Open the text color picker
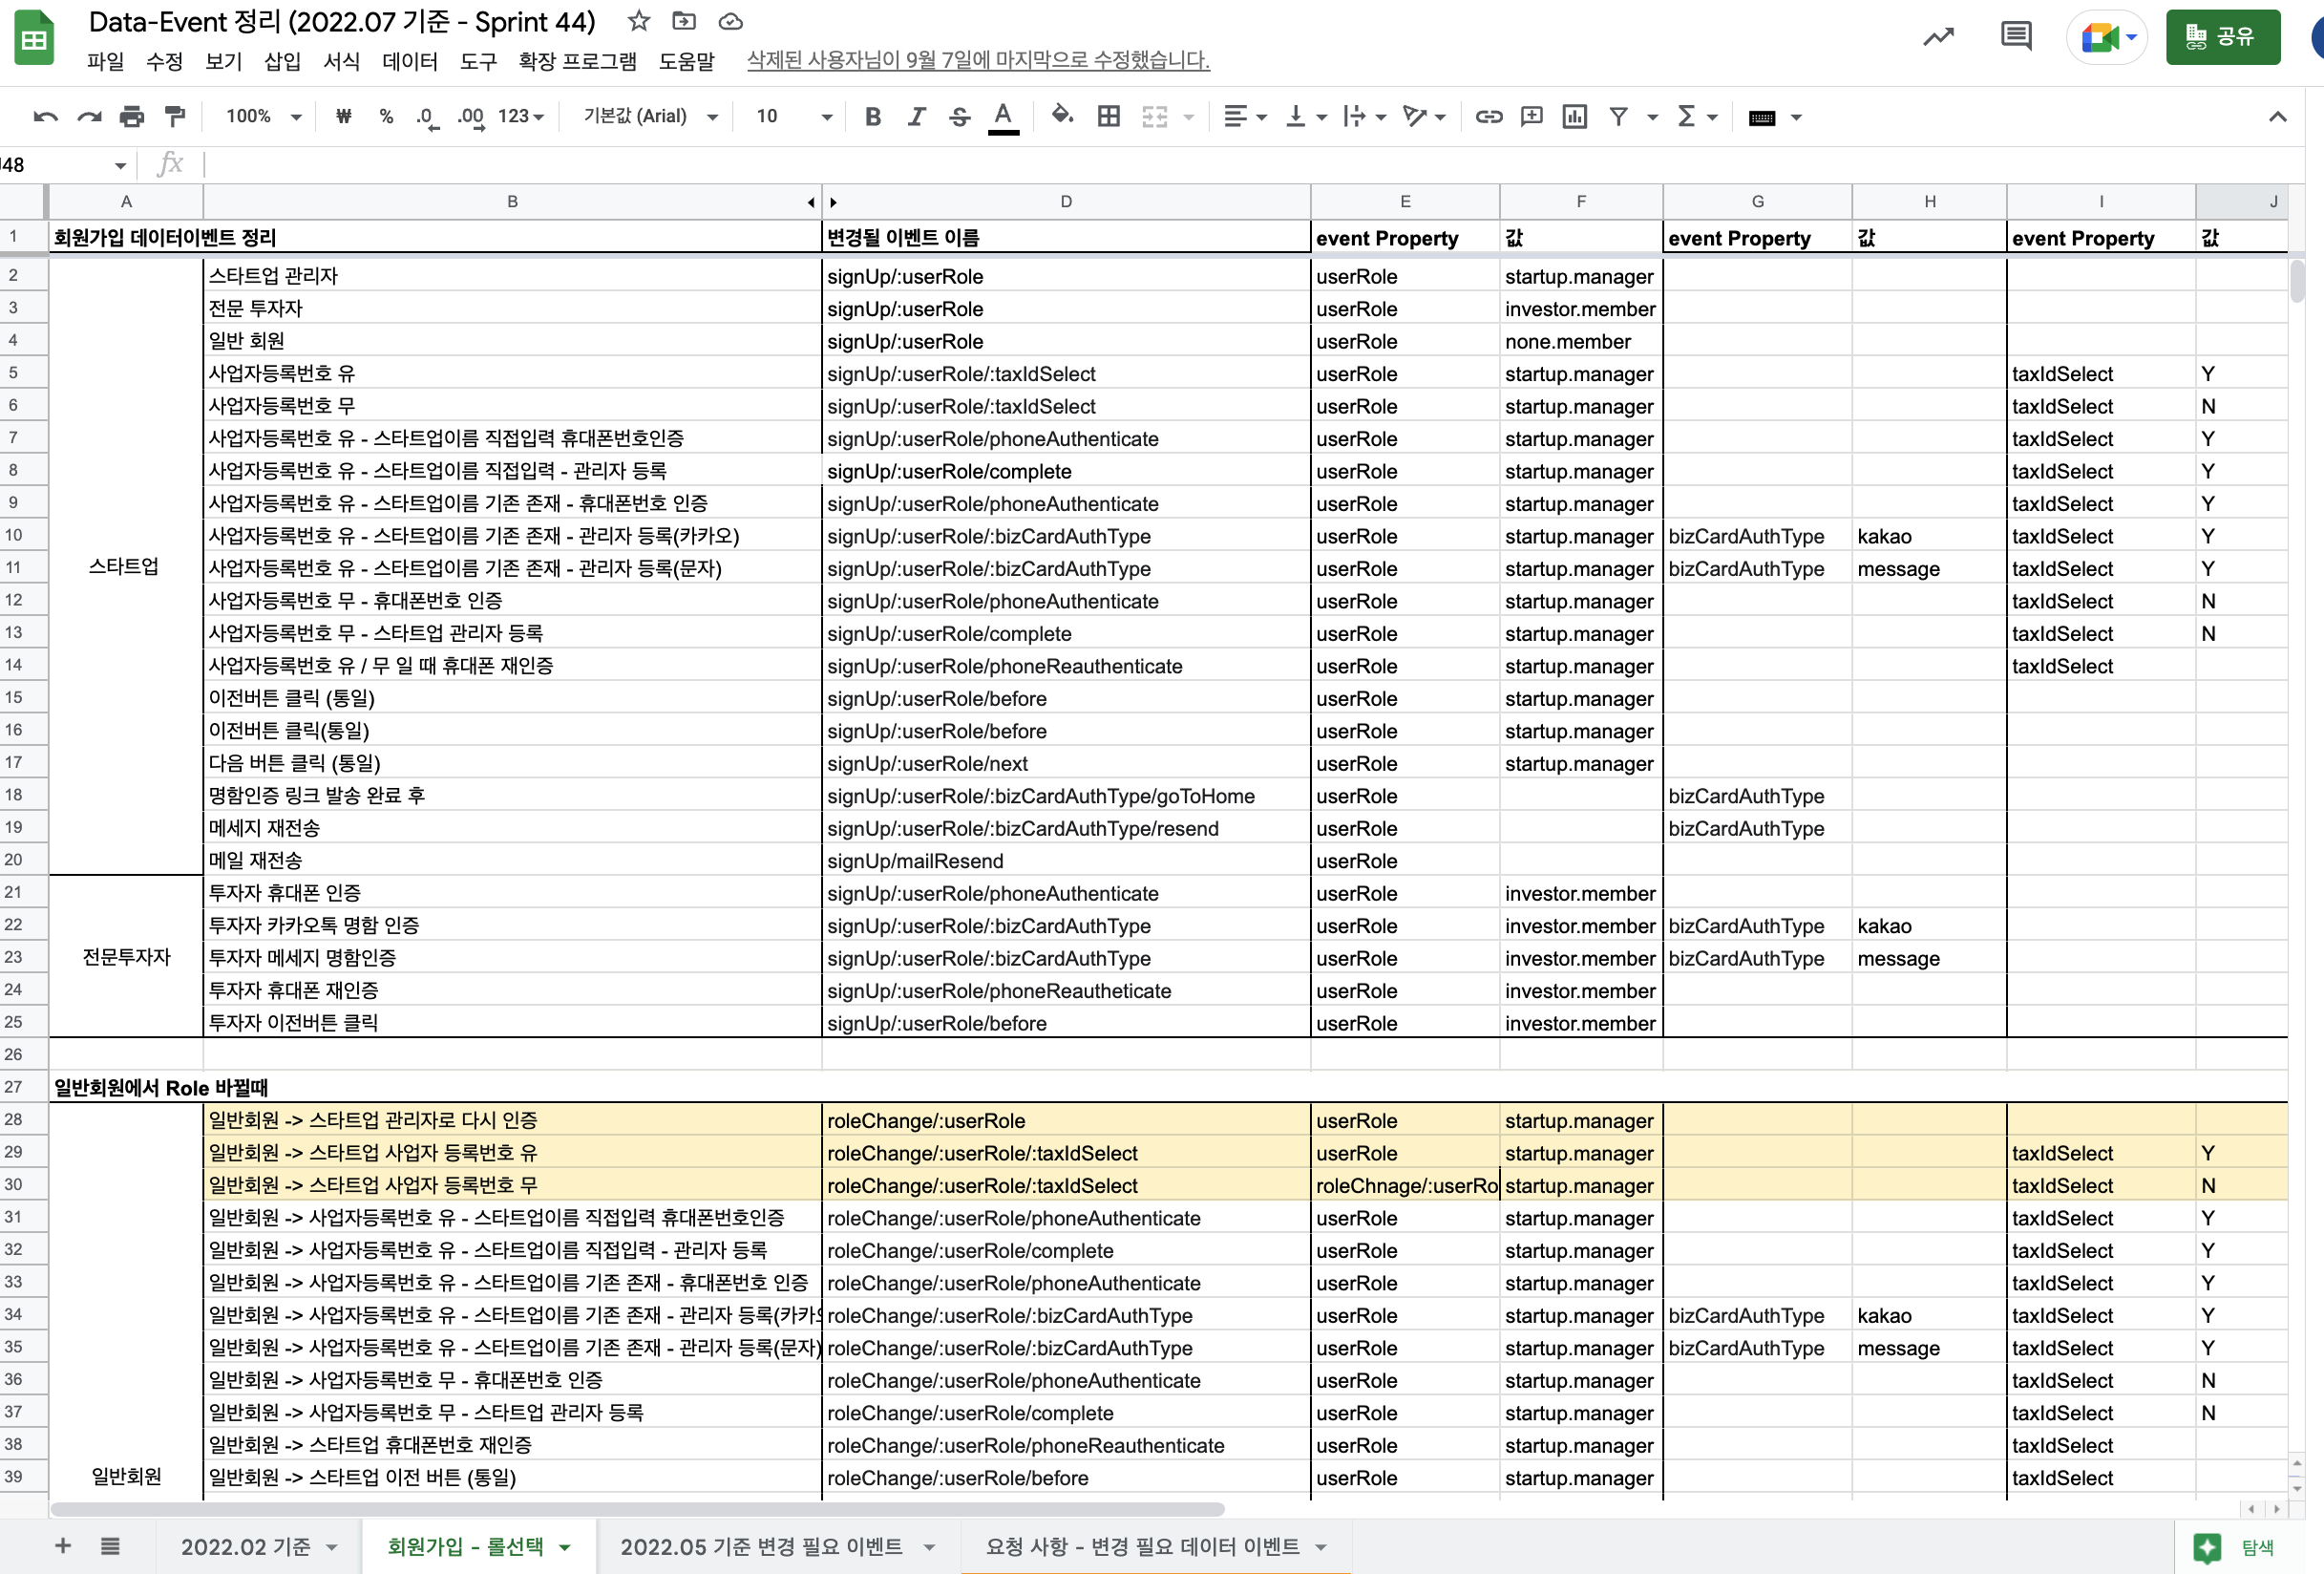The image size is (2324, 1574). (1003, 116)
